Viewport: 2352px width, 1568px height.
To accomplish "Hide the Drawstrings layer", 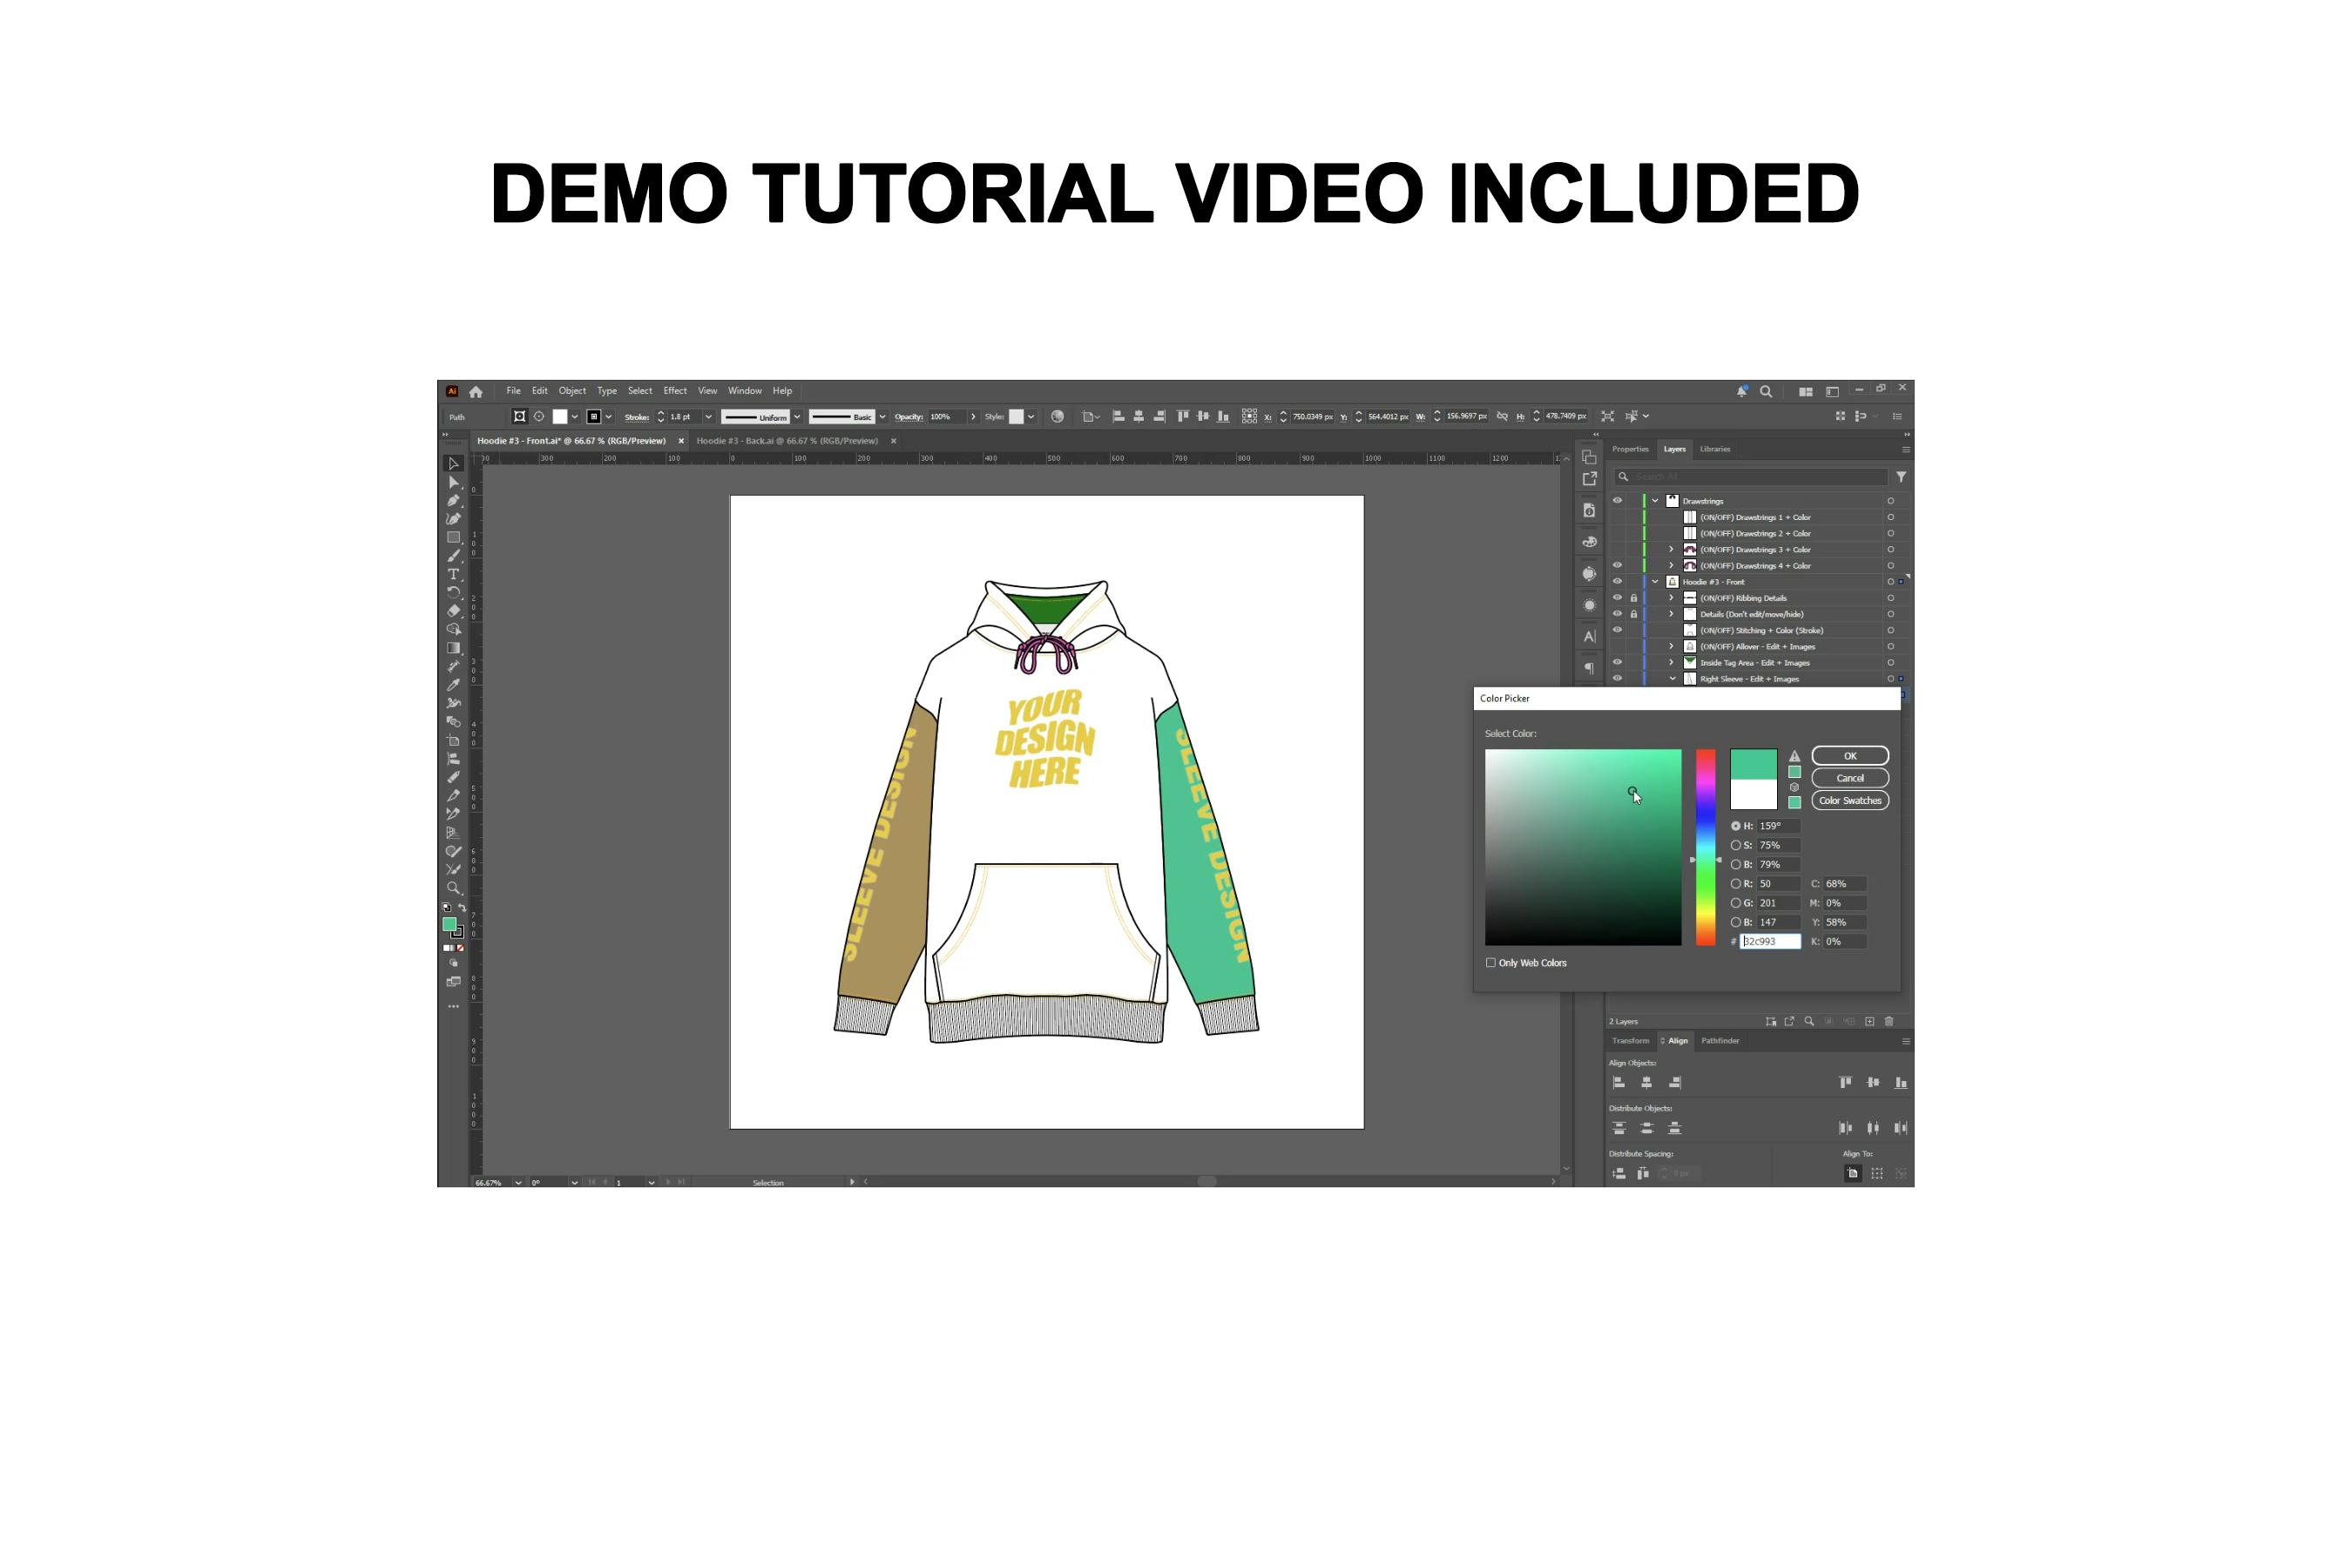I will point(1617,501).
